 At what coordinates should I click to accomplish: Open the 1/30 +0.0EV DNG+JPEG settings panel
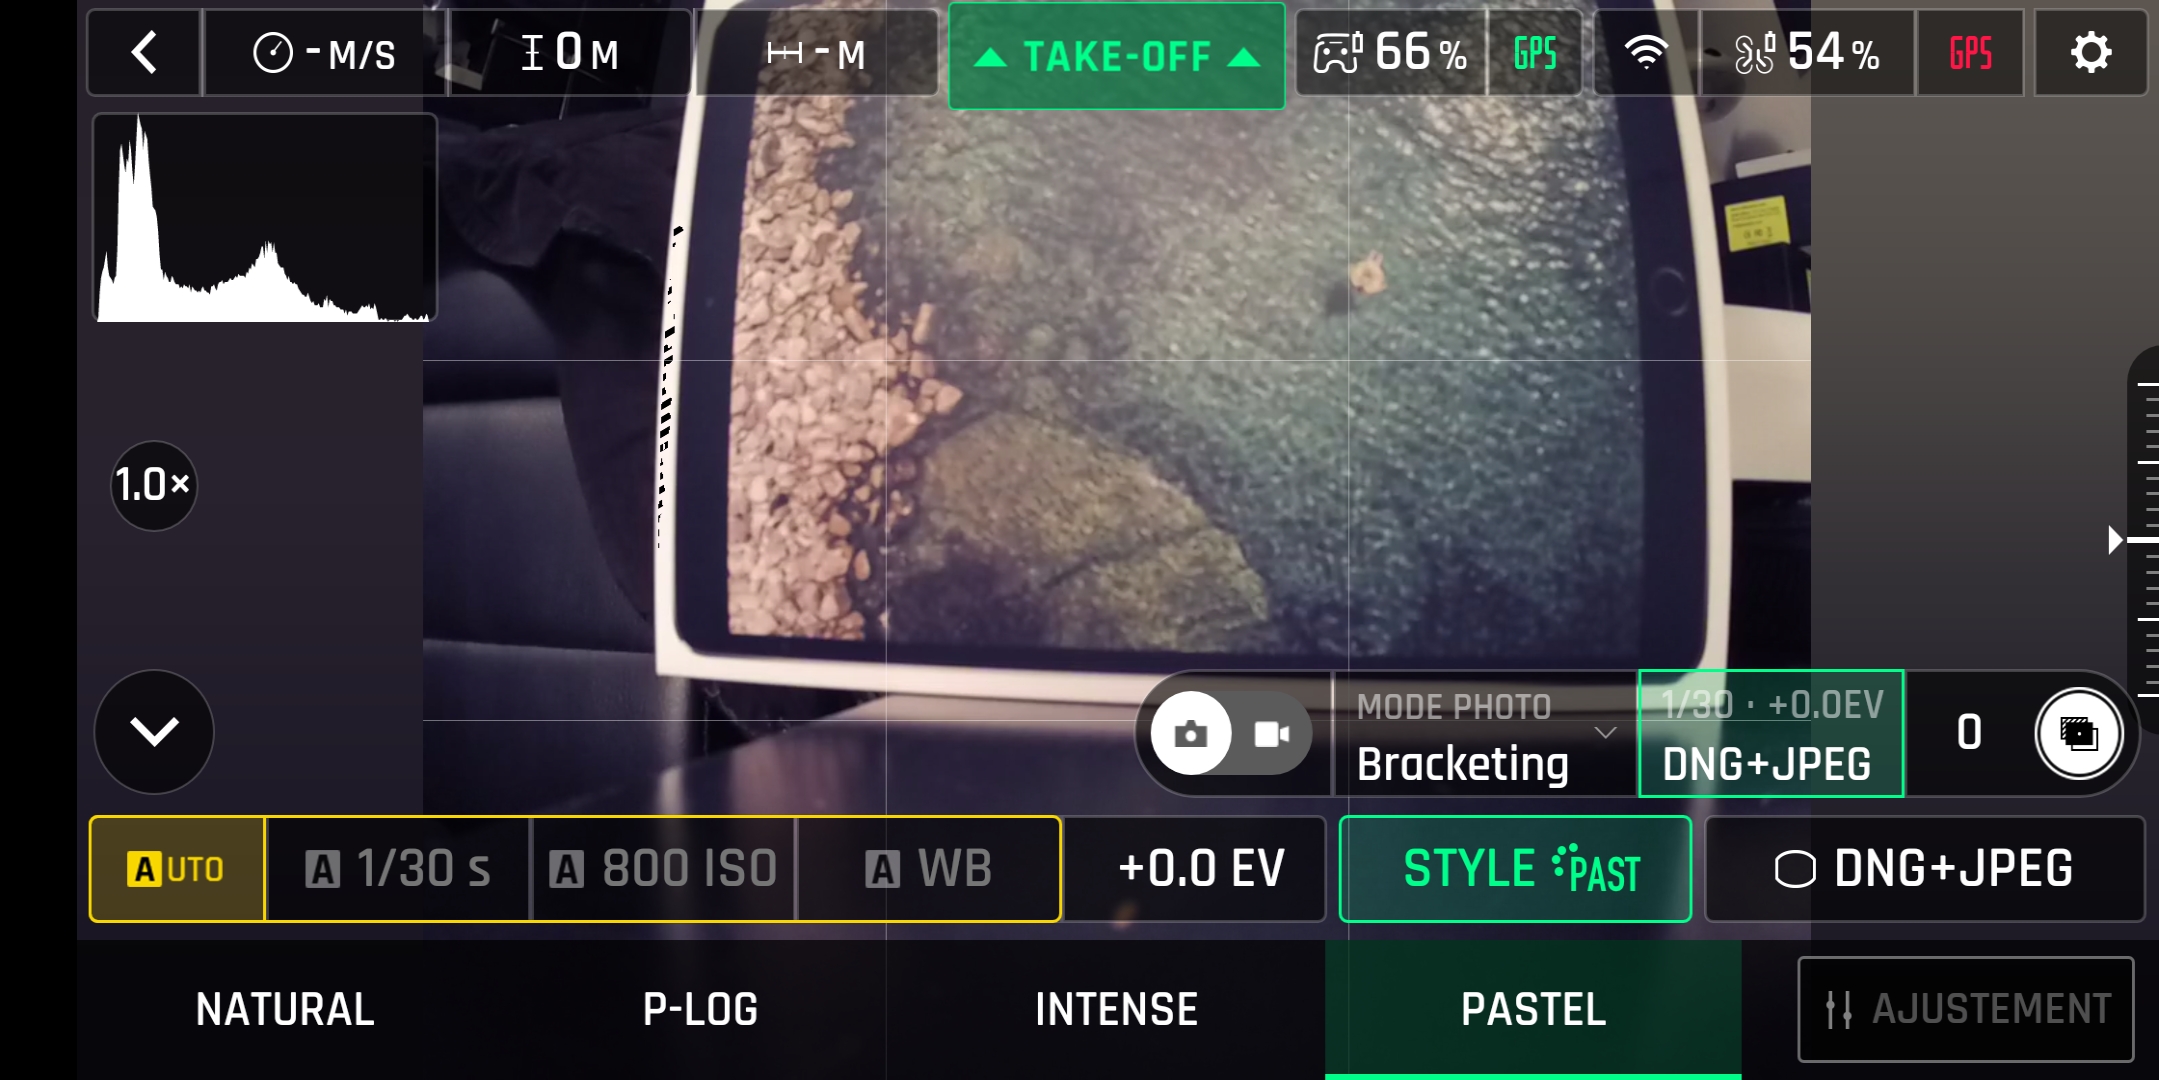1771,734
